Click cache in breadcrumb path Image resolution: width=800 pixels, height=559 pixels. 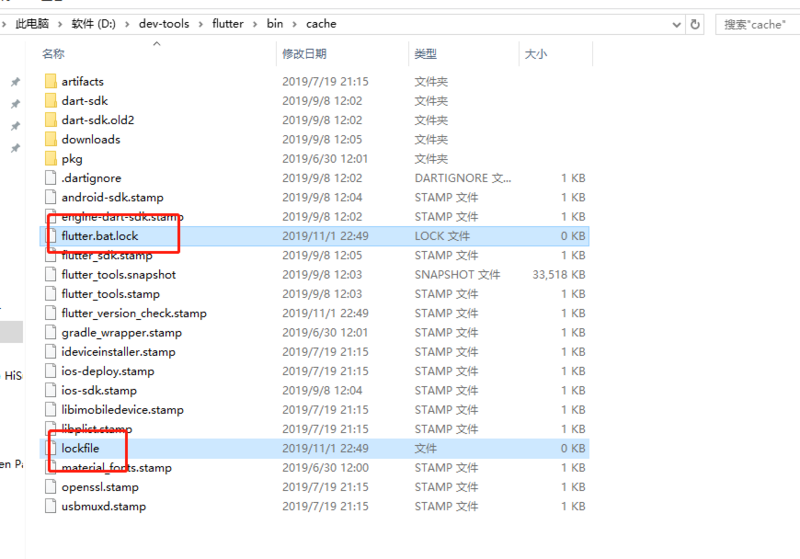[x=321, y=23]
